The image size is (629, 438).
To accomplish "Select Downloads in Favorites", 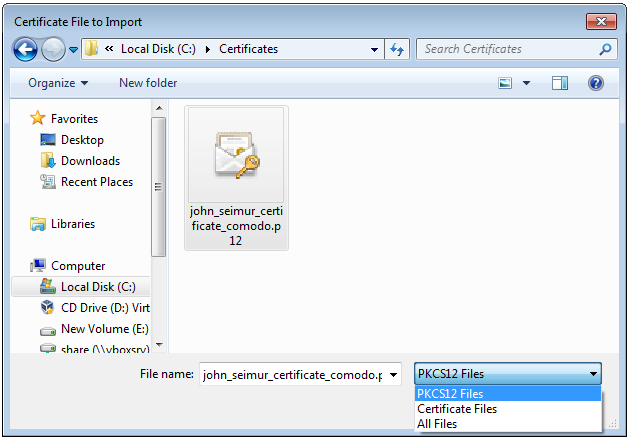I will pyautogui.click(x=90, y=161).
